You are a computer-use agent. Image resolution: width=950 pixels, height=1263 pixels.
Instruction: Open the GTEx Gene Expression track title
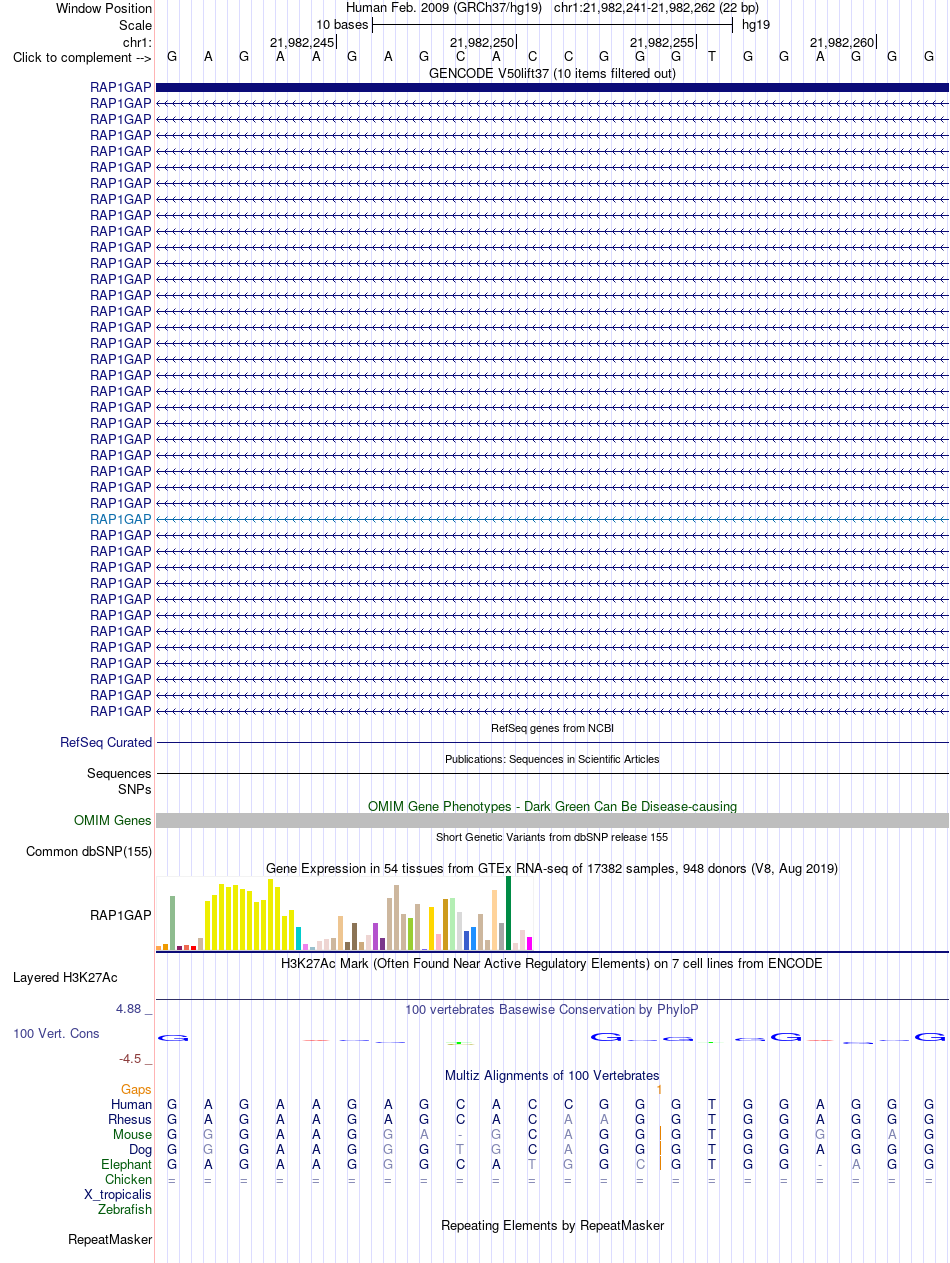[x=552, y=868]
